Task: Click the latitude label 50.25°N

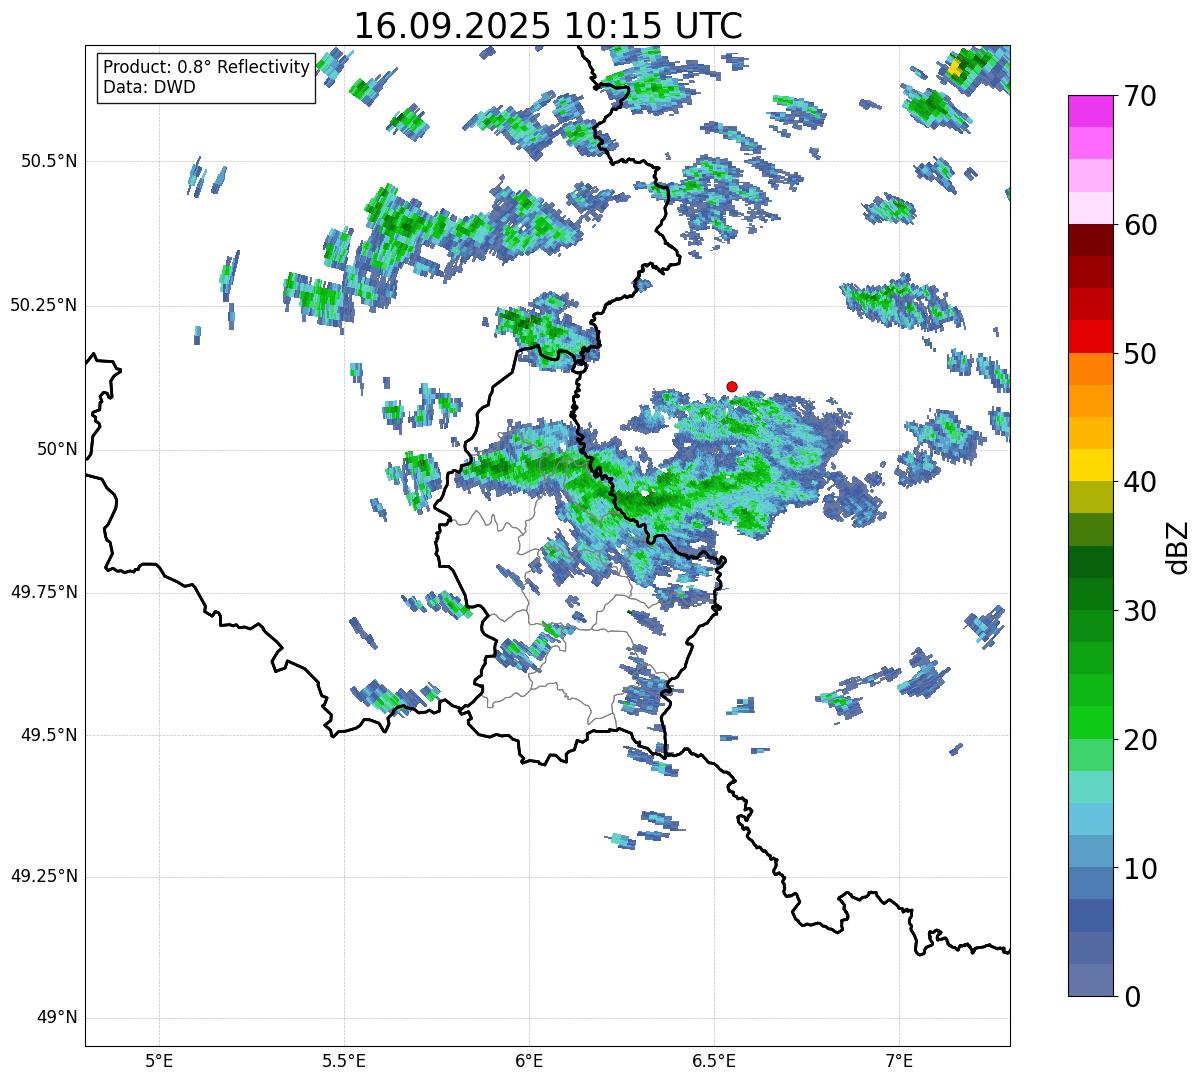Action: (x=44, y=305)
